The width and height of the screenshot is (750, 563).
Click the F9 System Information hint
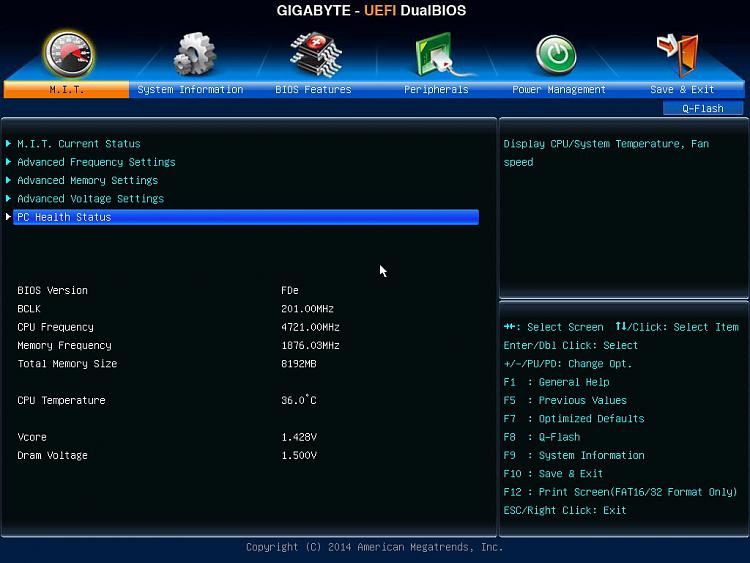click(574, 455)
